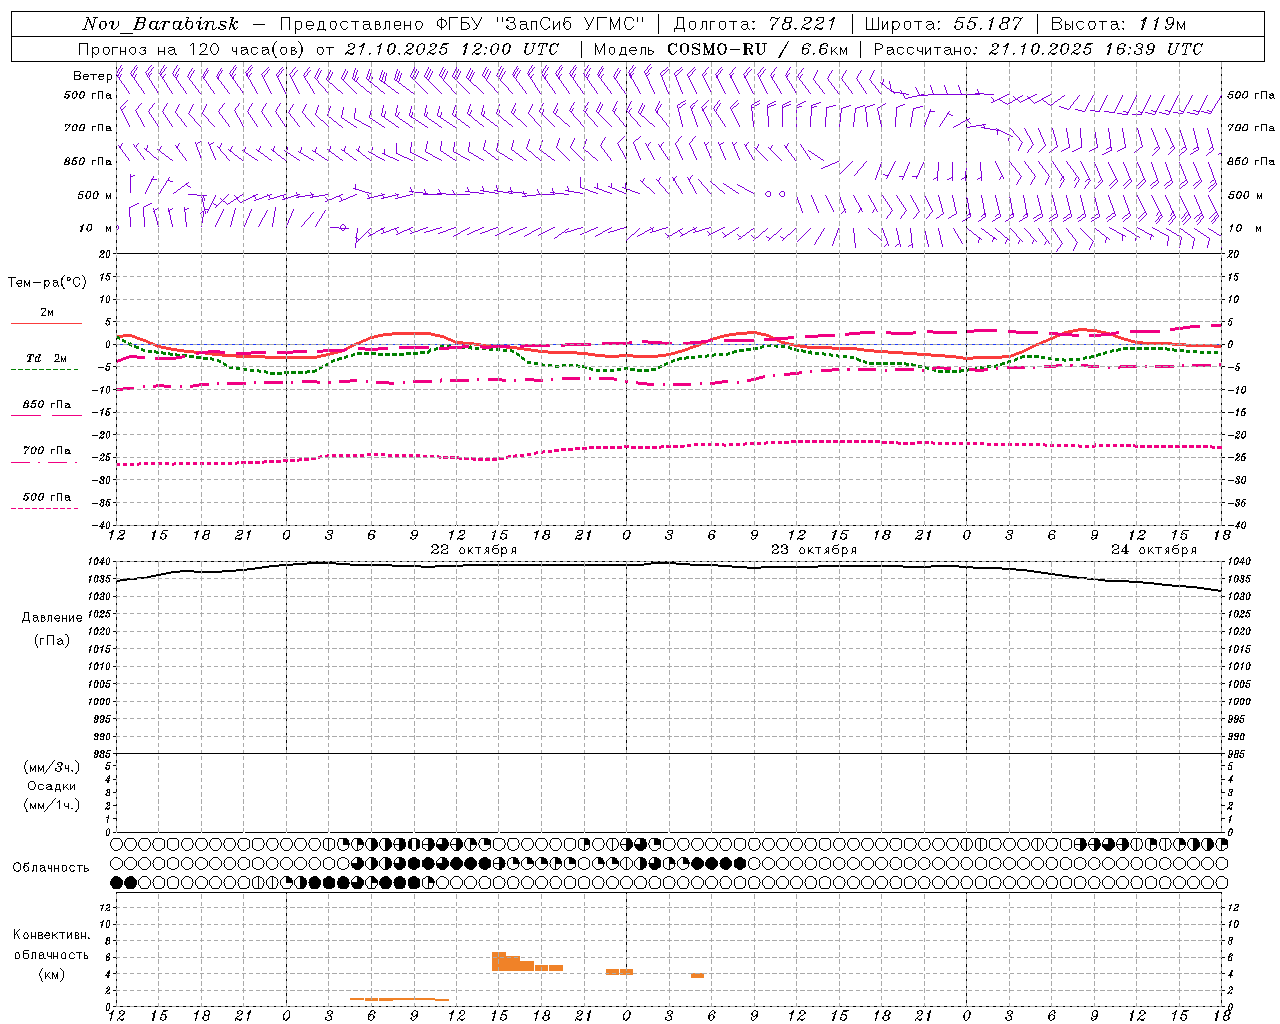This screenshot has height=1024, width=1280.
Task: Click the Nov_Barabinsk station title
Action: [160, 24]
